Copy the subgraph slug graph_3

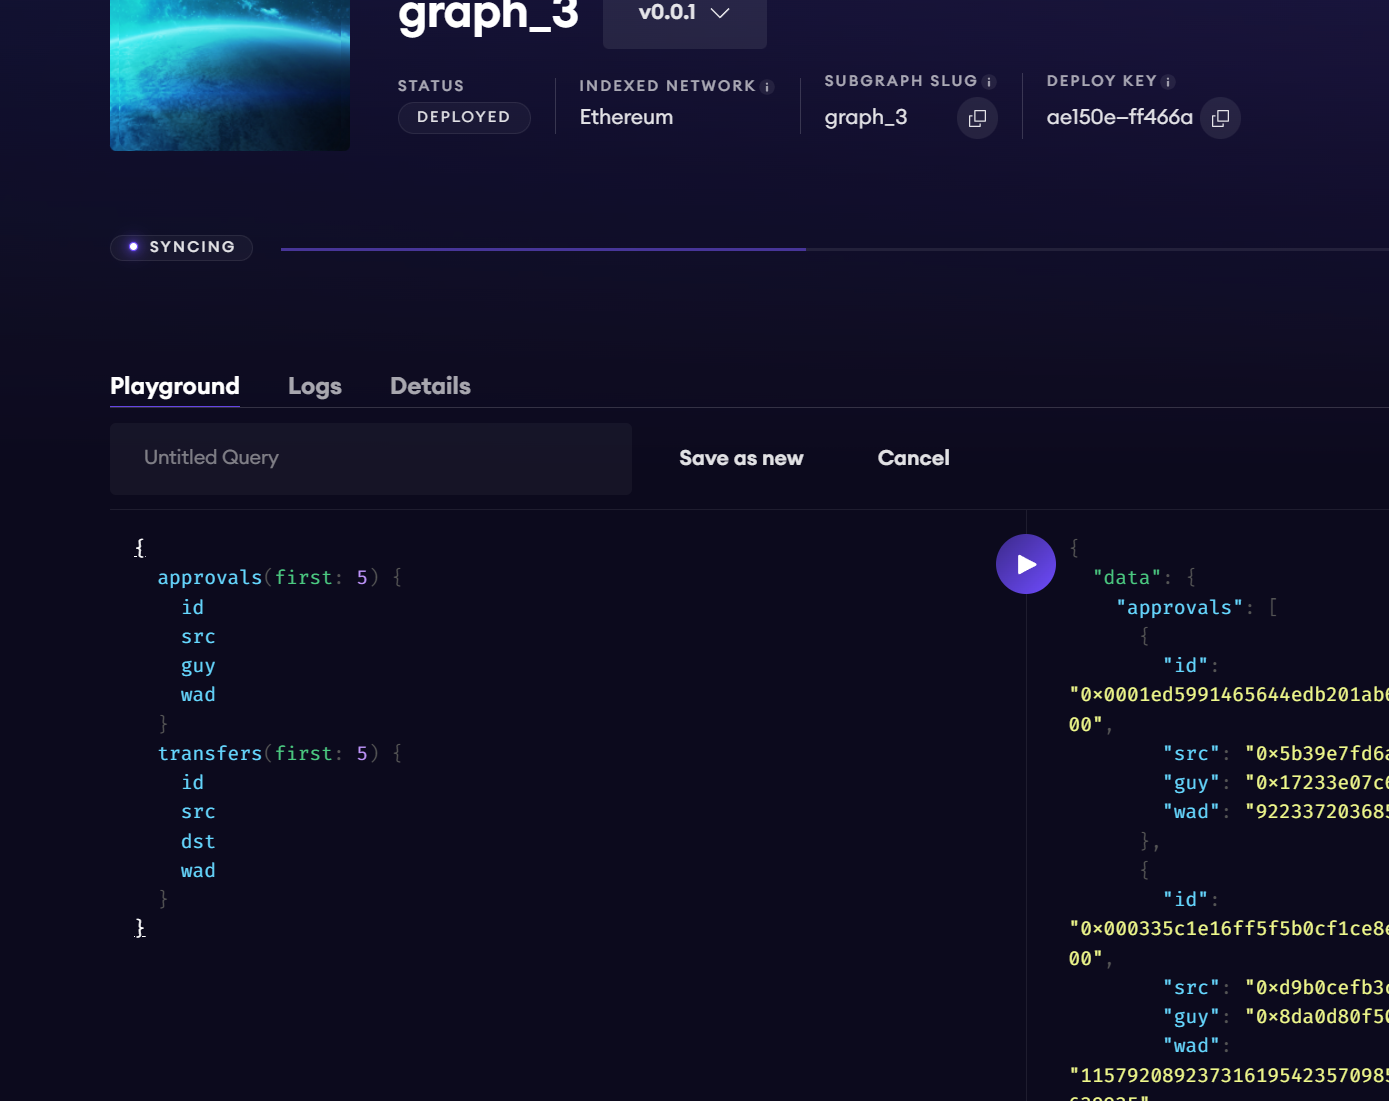977,118
